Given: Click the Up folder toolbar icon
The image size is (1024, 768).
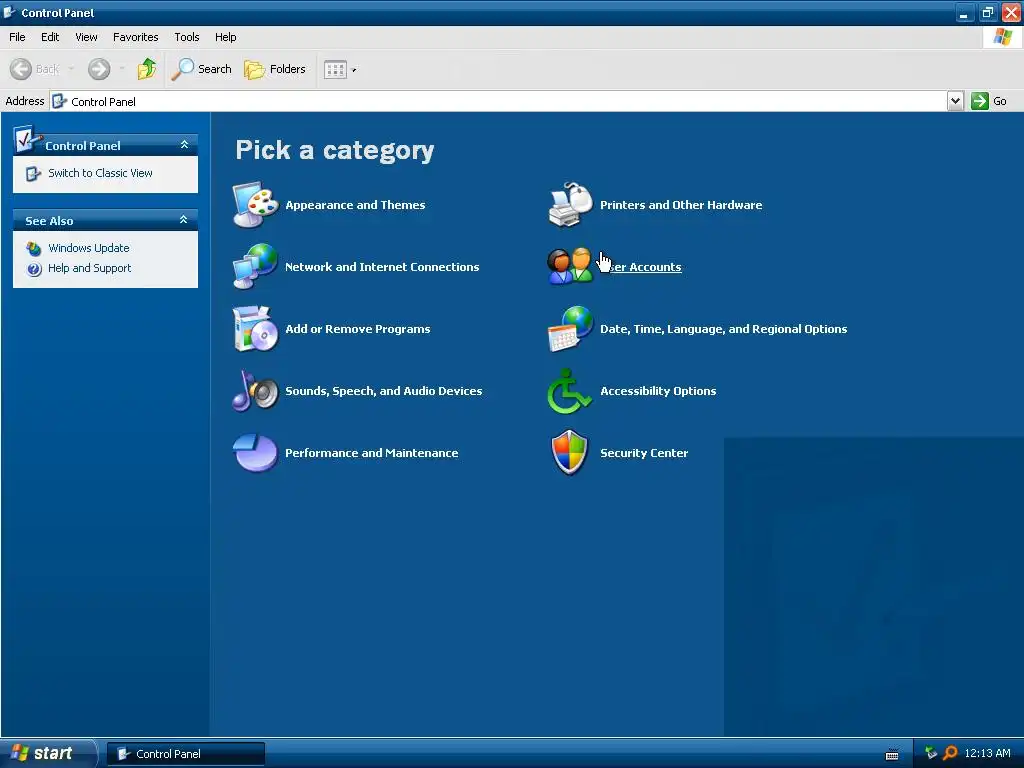Looking at the screenshot, I should pos(147,69).
